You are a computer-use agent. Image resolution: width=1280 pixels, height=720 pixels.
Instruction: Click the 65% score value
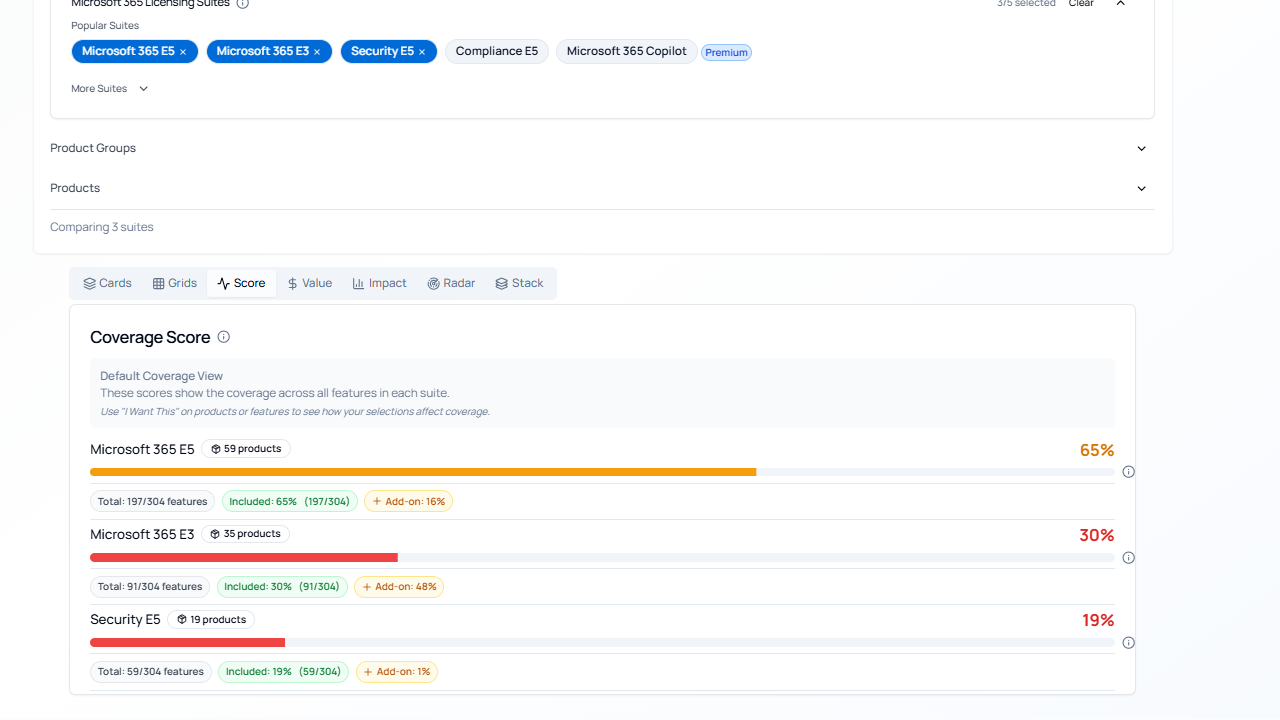click(x=1097, y=450)
